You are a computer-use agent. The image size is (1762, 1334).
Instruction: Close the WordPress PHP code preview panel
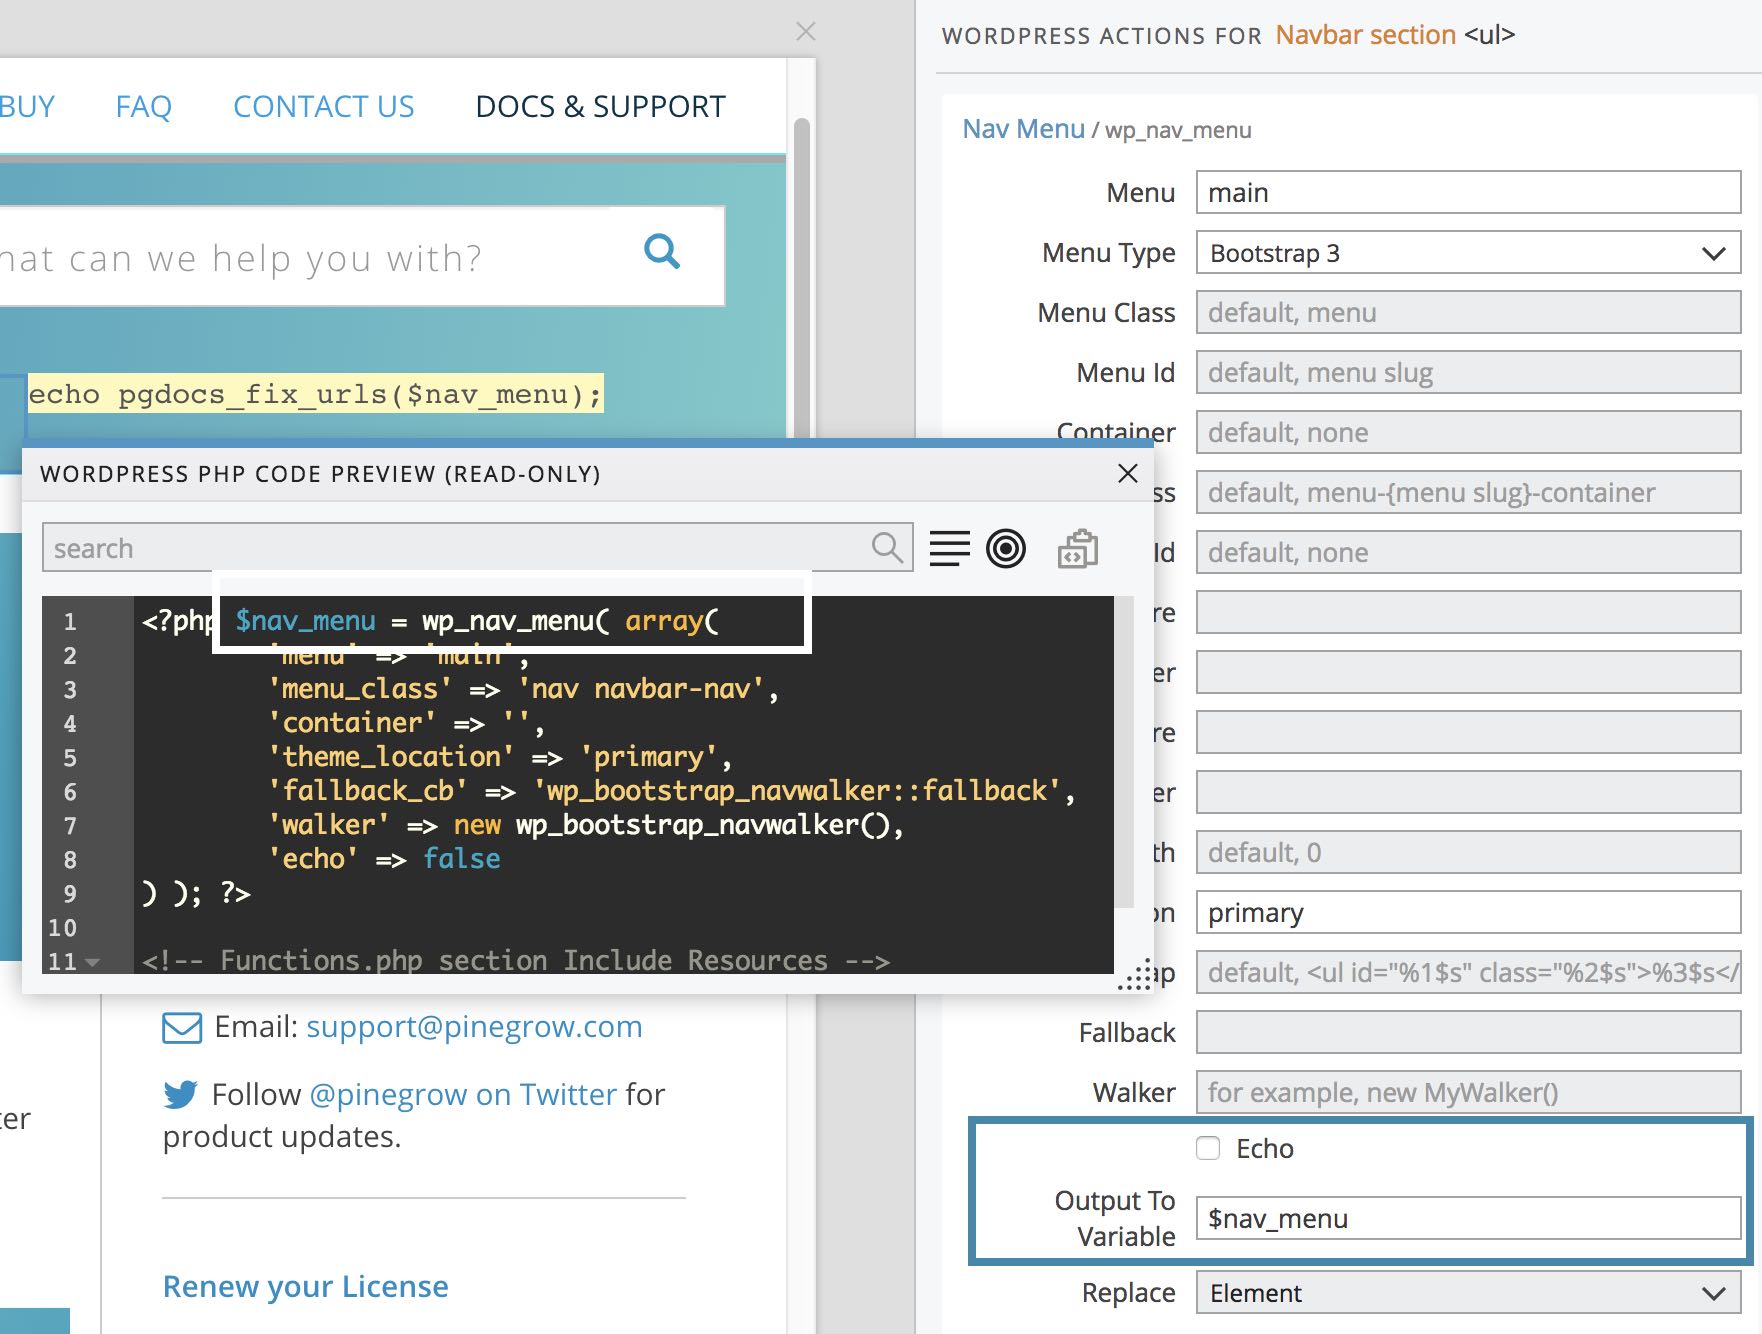click(x=1128, y=473)
